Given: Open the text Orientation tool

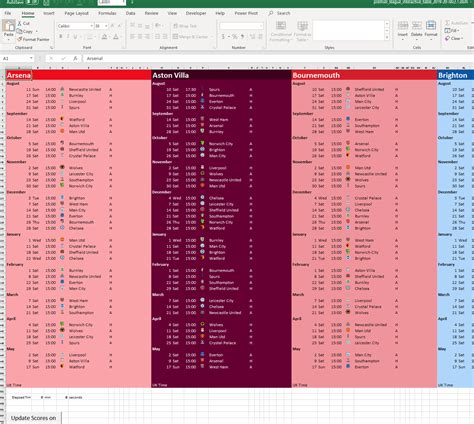Looking at the screenshot, I should pos(158,26).
